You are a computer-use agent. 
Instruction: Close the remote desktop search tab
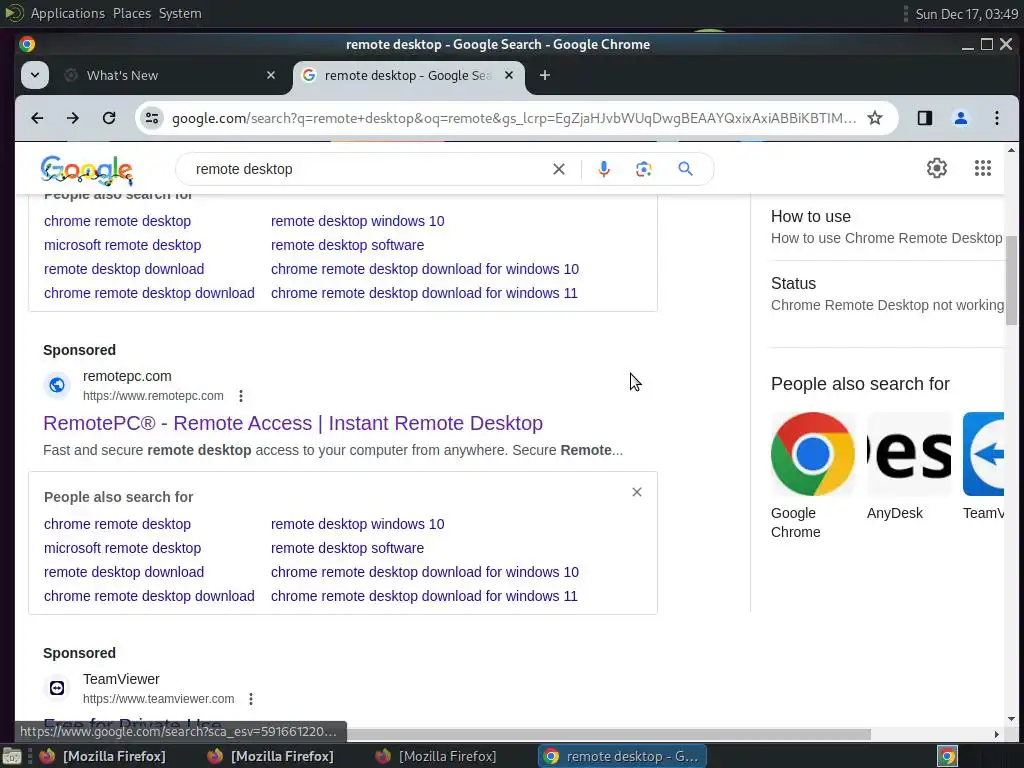point(509,75)
